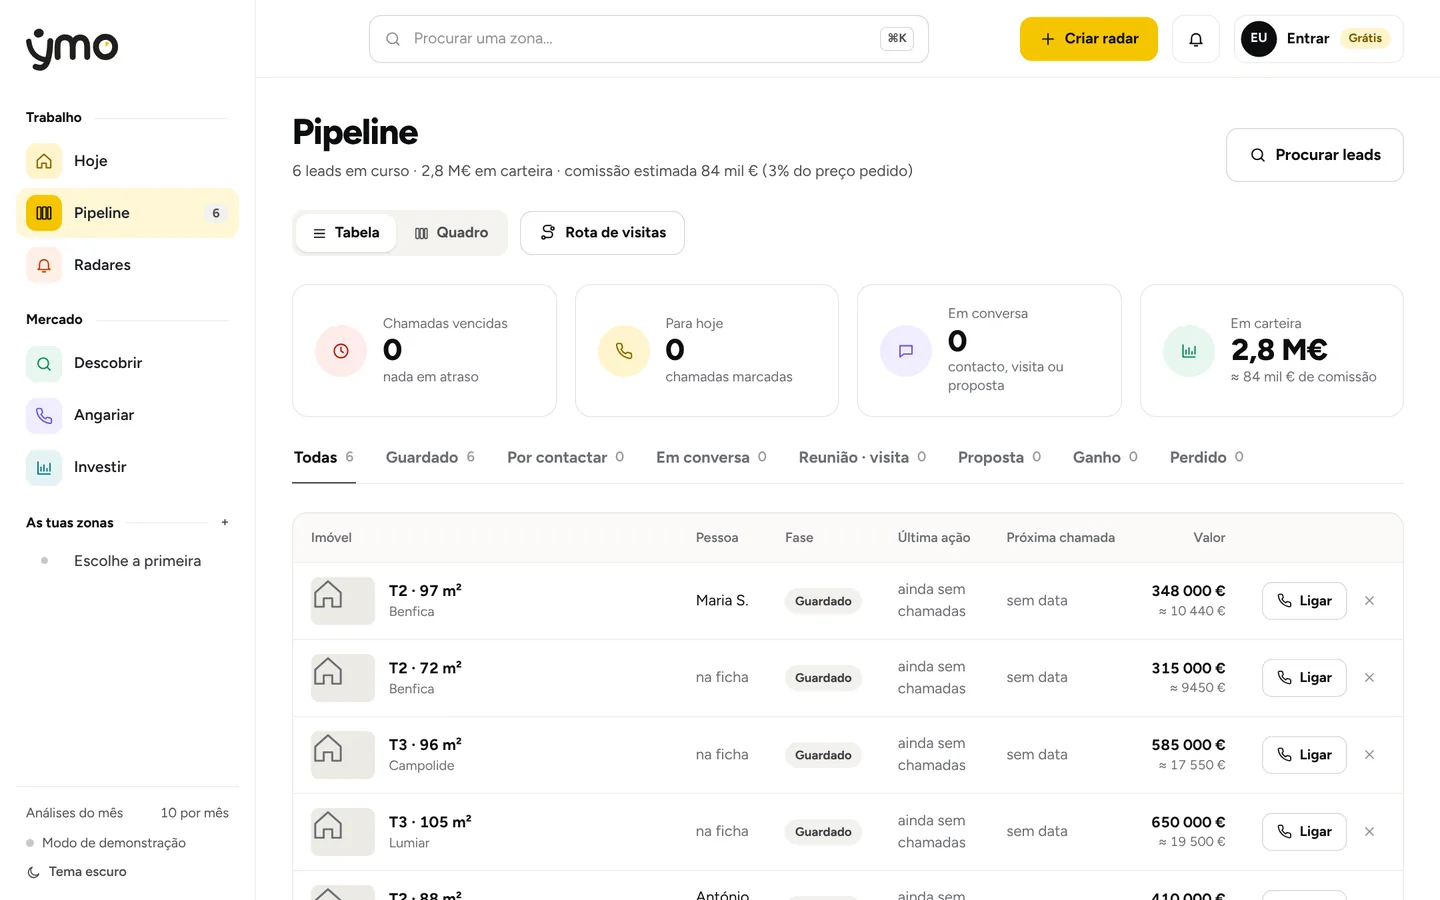
Task: Click the Em conversa chat icon
Action: [906, 351]
